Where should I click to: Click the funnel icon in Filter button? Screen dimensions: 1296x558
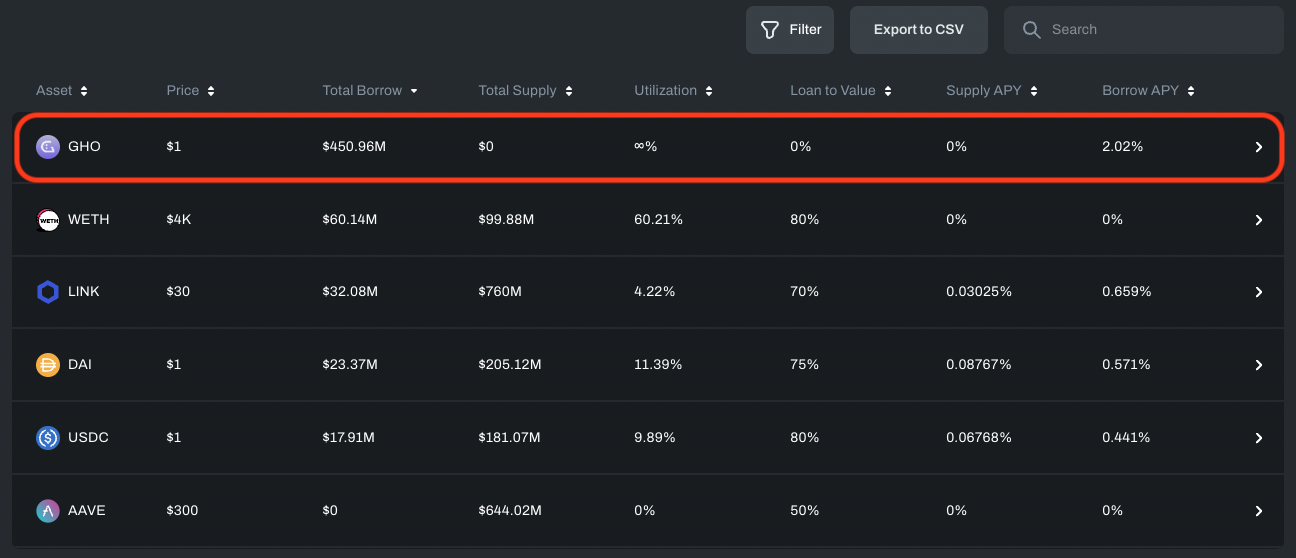(770, 30)
